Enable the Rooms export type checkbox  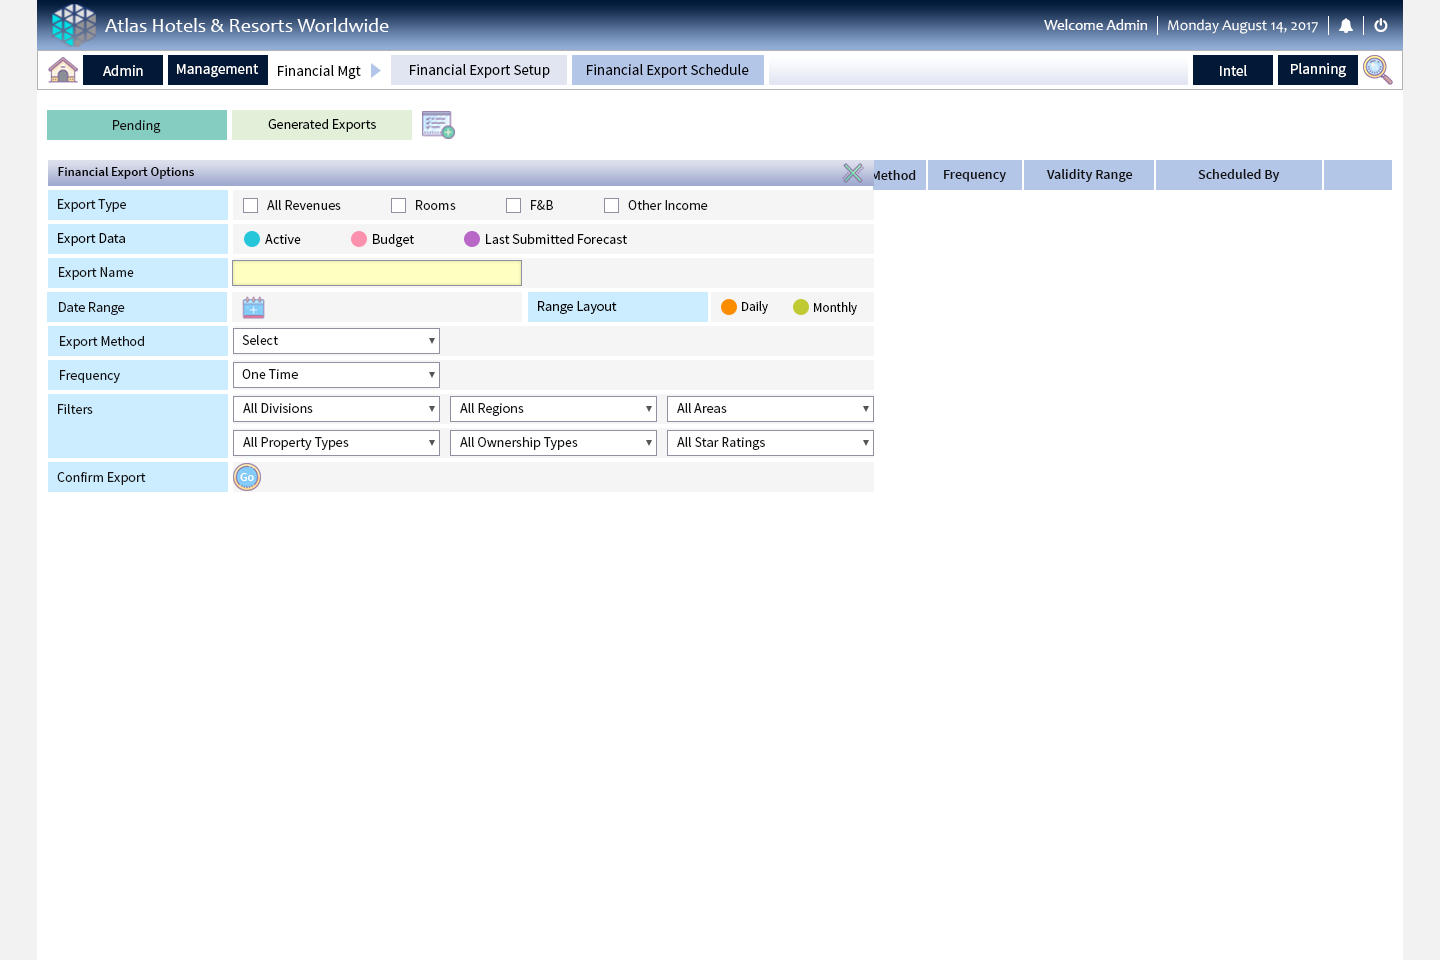tap(399, 206)
